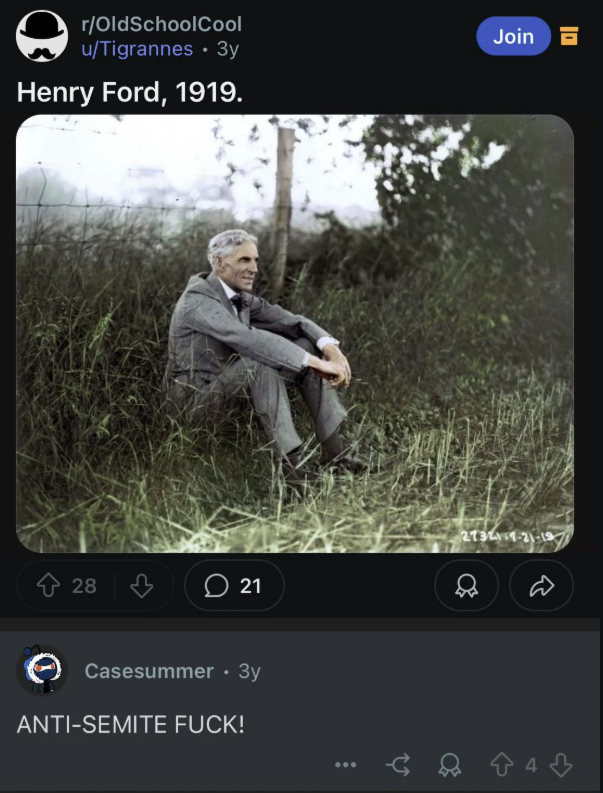
Task: Open the comment's three-dot more options
Action: click(346, 765)
